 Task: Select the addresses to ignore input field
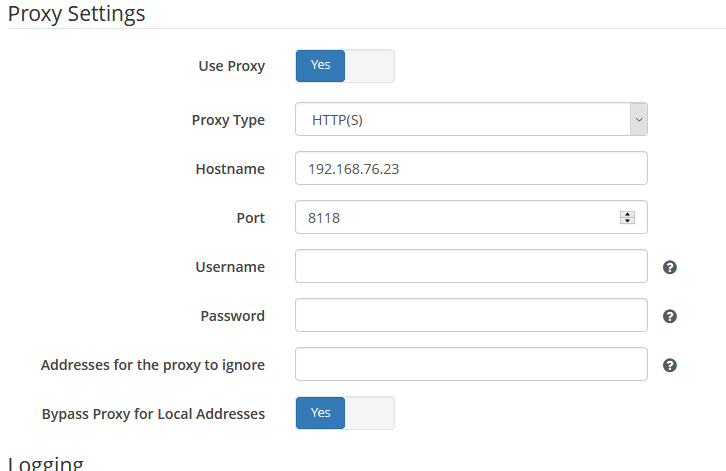click(471, 364)
